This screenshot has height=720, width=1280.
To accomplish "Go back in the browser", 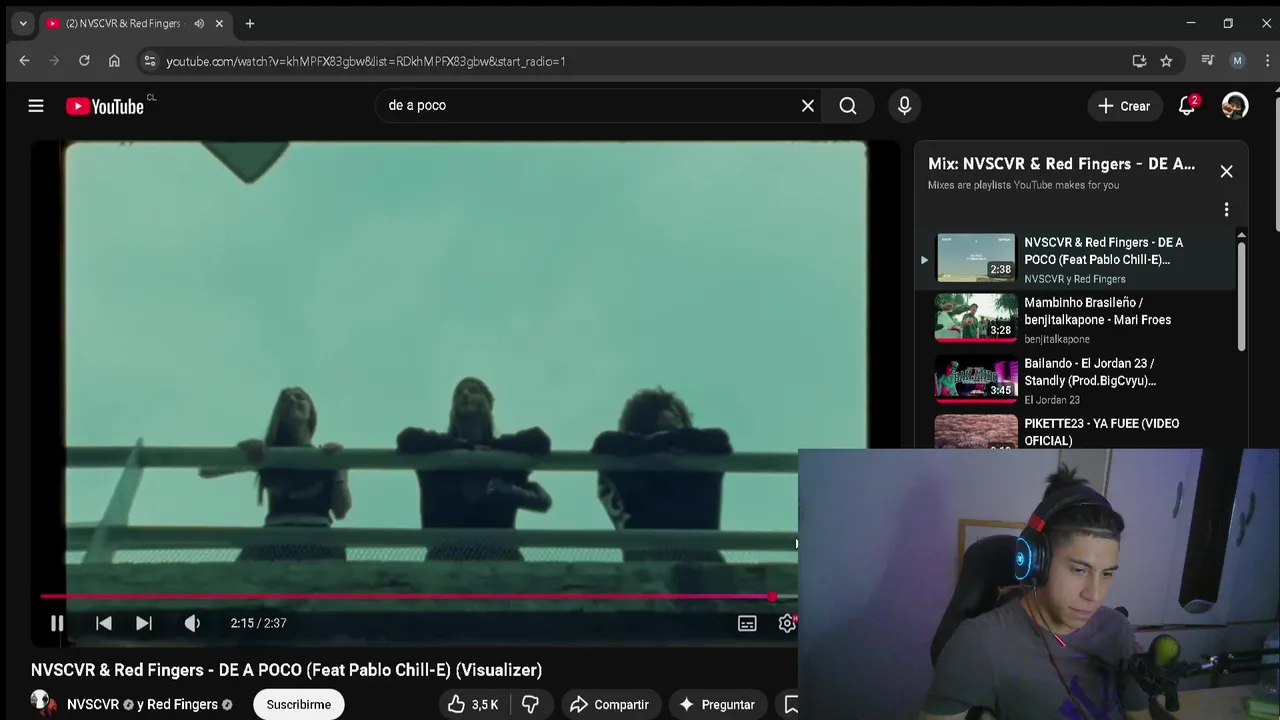I will (24, 61).
